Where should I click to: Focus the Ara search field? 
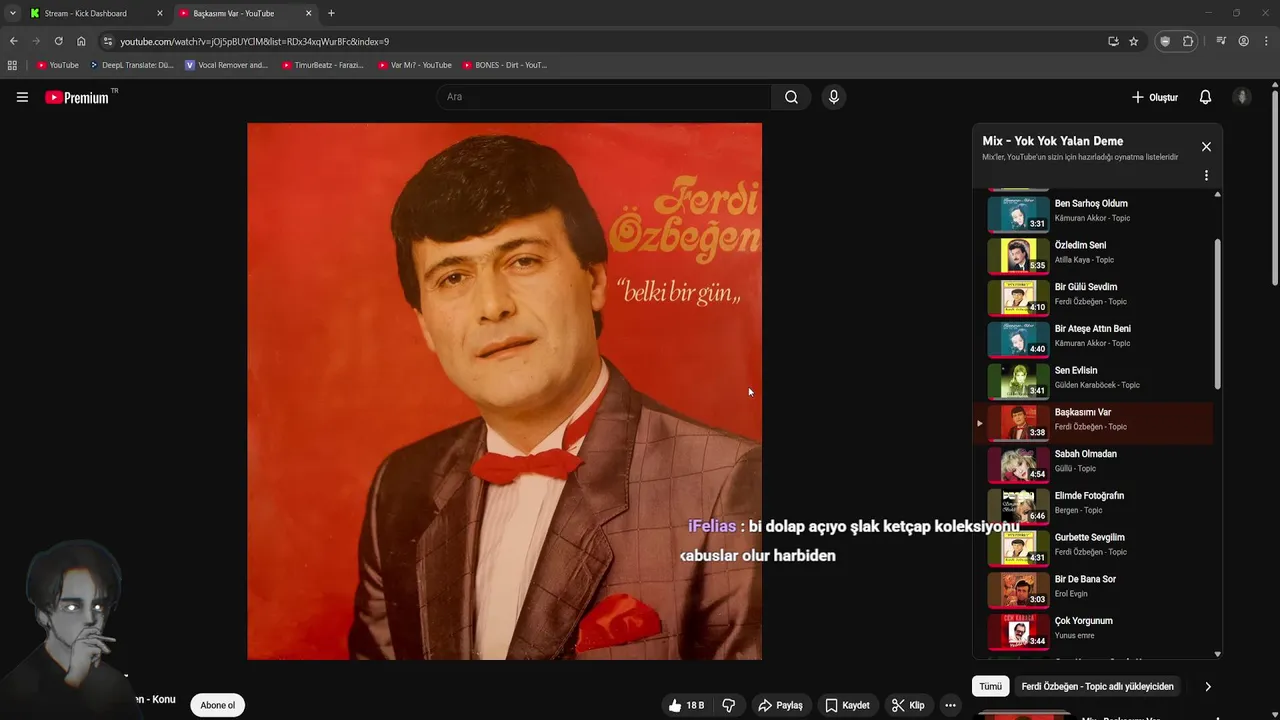point(604,97)
